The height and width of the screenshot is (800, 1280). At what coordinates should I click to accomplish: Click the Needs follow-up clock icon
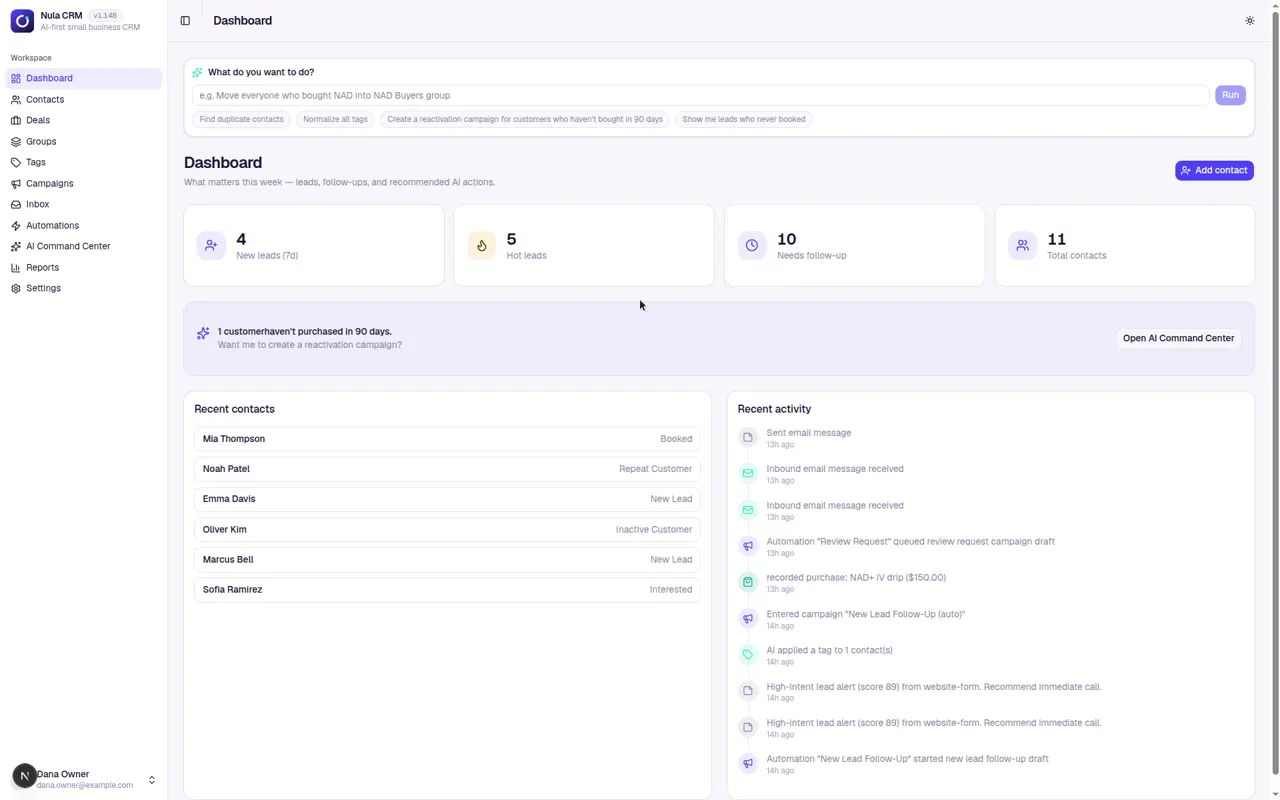[752, 245]
